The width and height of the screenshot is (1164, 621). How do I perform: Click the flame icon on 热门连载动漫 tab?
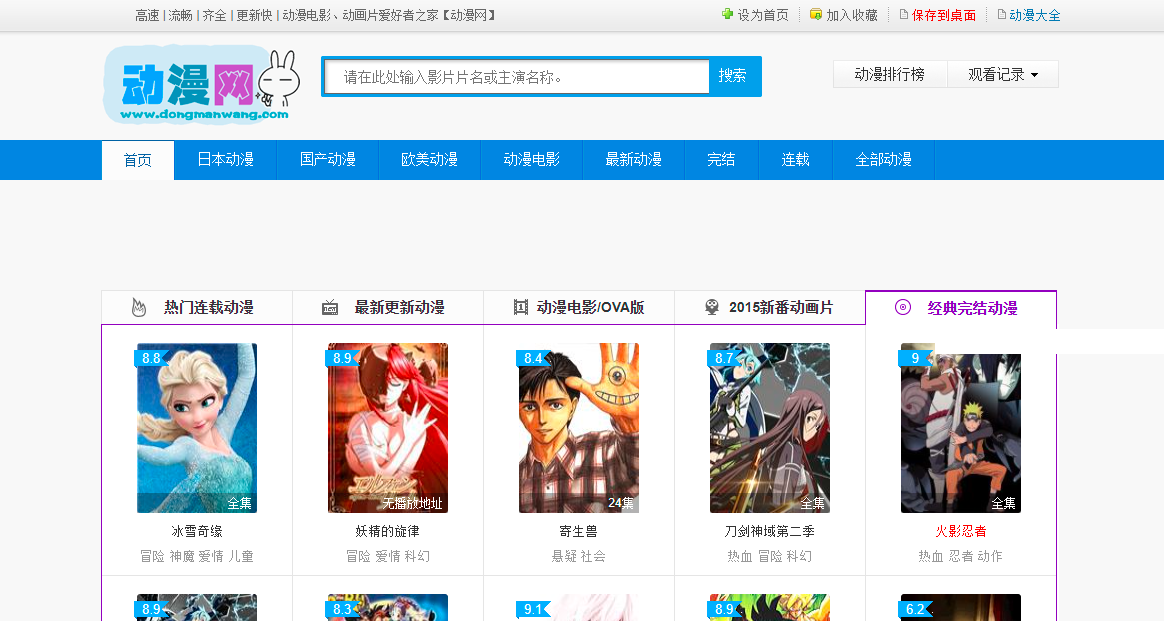139,307
